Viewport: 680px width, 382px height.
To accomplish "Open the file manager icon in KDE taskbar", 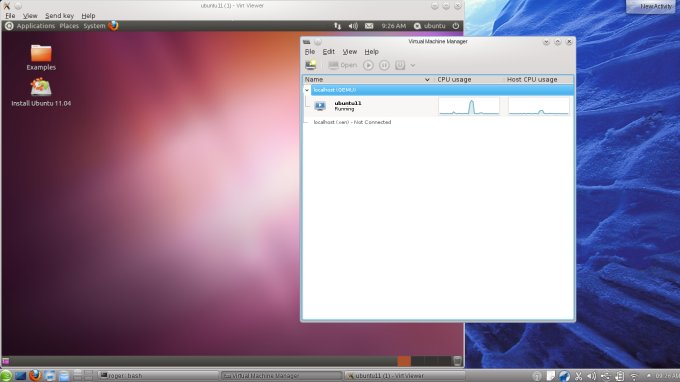I will click(x=64, y=375).
